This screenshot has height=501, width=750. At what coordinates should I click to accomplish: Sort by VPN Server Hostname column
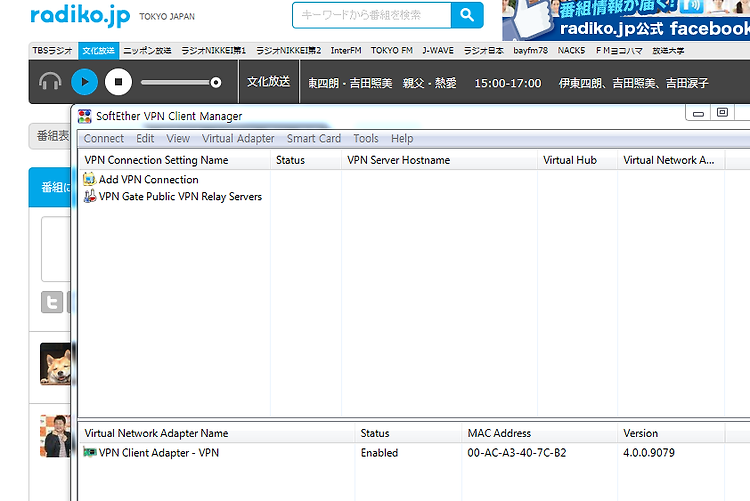[439, 160]
